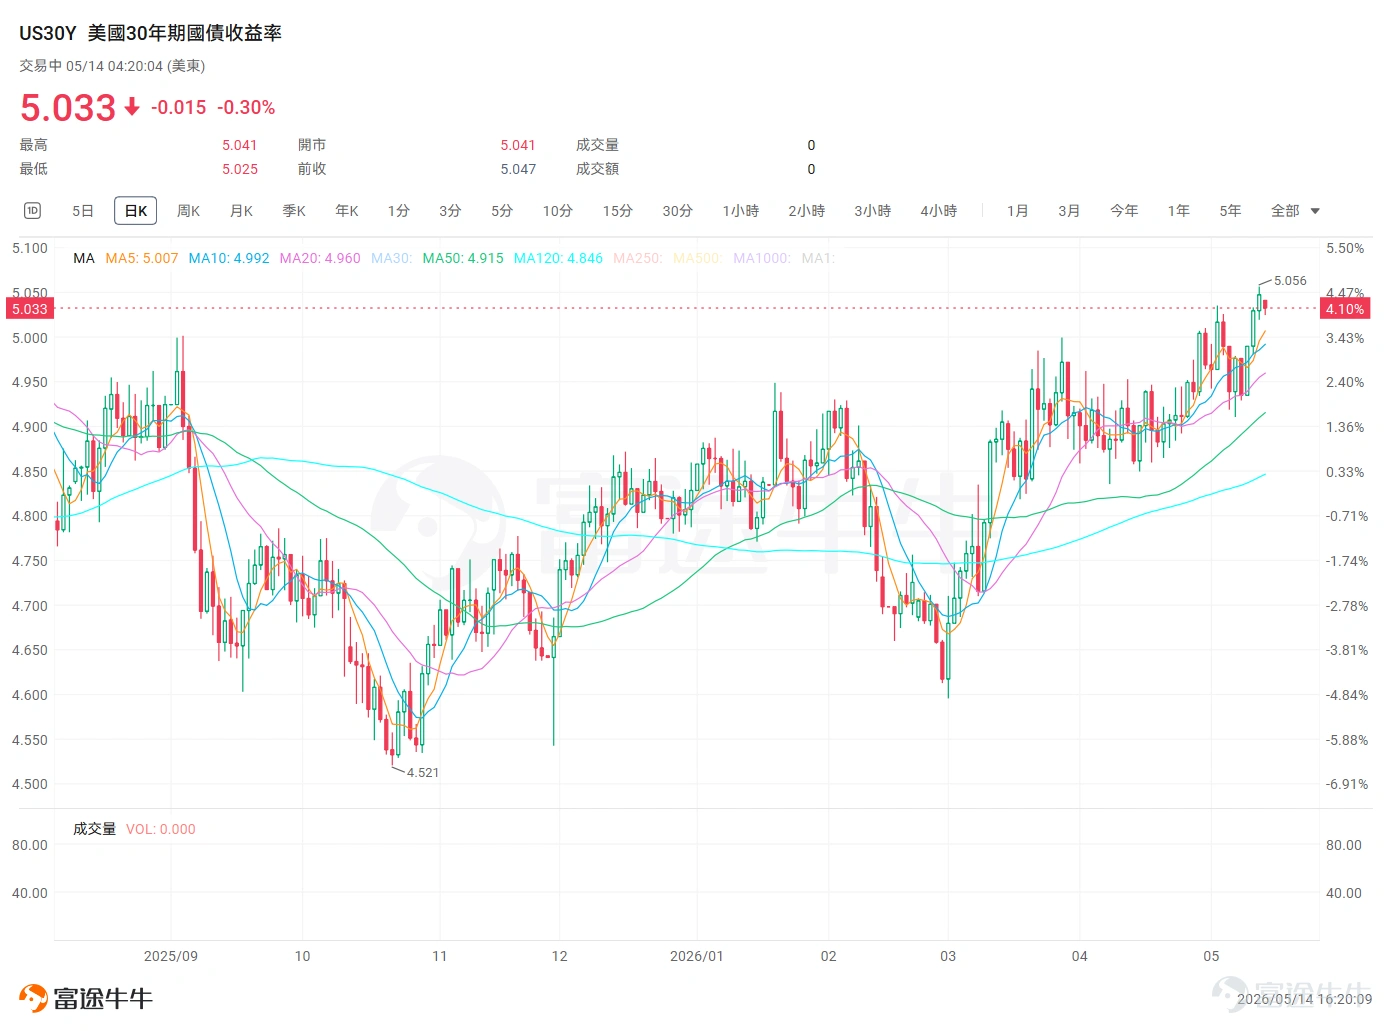The height and width of the screenshot is (1031, 1392).
Task: Toggle the faded MA500 indicator
Action: (698, 258)
